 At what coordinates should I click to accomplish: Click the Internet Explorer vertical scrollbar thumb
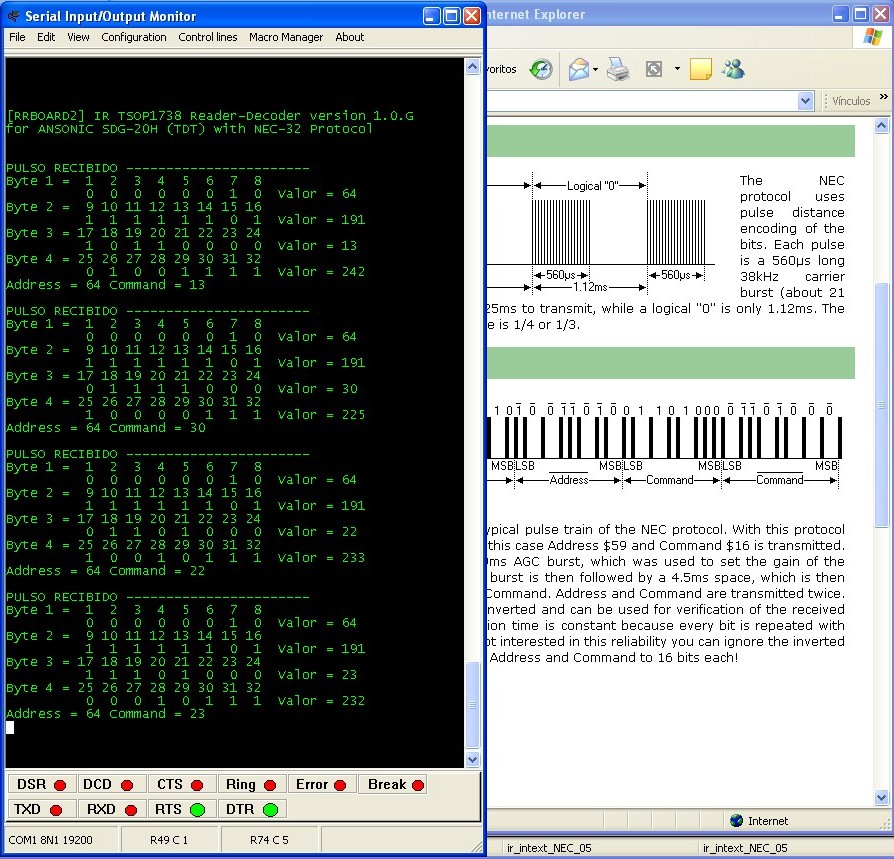coord(881,405)
